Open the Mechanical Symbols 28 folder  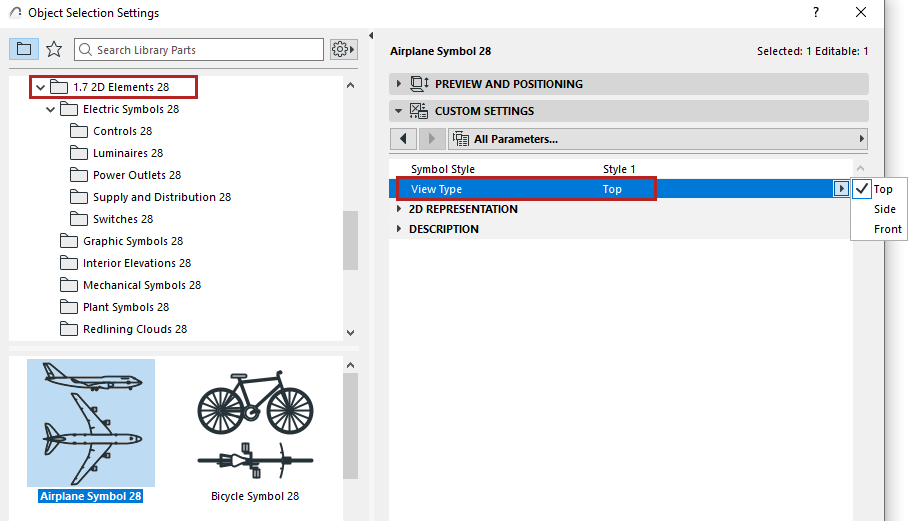pyautogui.click(x=141, y=285)
